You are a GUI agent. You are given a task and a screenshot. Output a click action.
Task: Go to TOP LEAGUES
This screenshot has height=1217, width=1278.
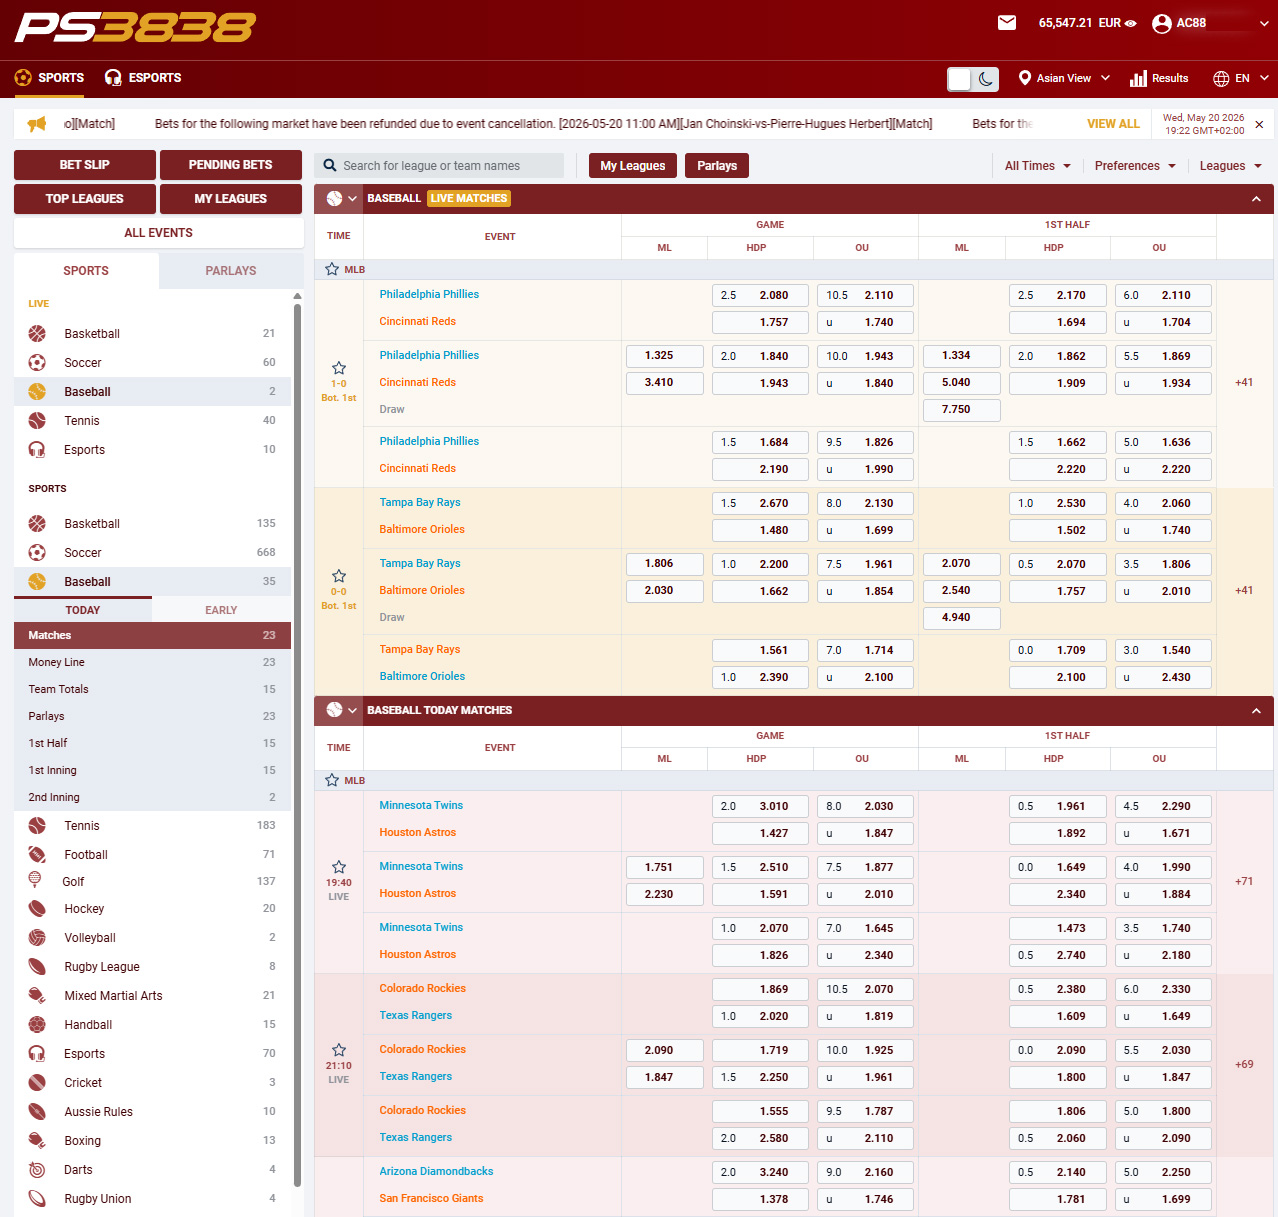point(85,199)
